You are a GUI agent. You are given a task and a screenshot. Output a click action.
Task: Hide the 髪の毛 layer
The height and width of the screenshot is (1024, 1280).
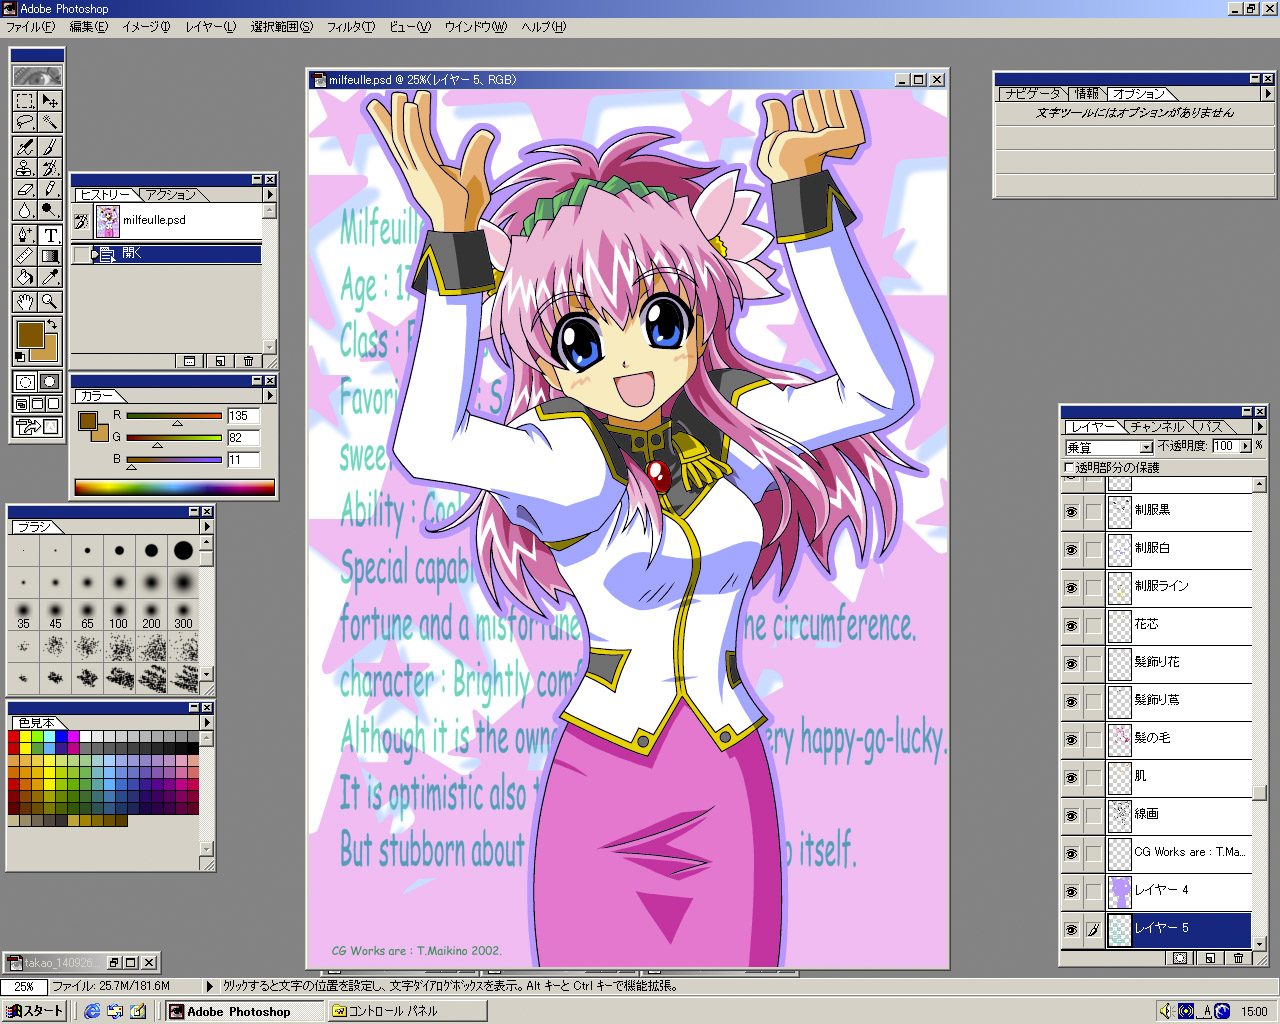point(1071,739)
